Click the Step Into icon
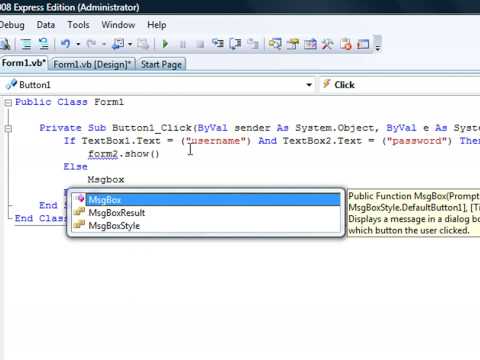Viewport: 480px width, 360px height. click(x=218, y=44)
